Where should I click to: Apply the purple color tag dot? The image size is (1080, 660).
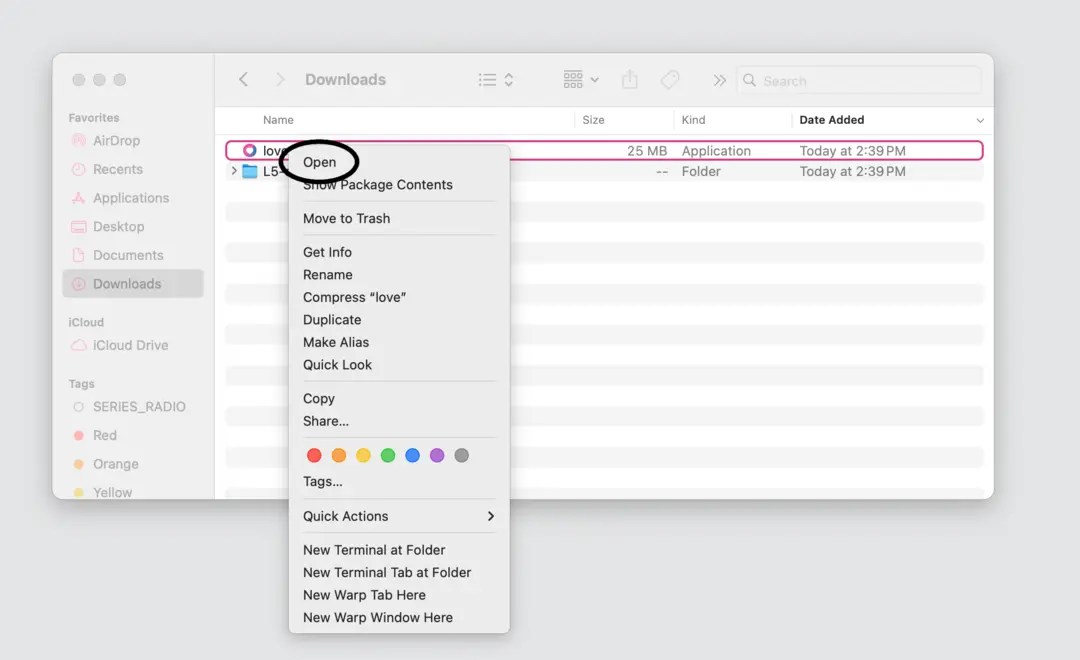point(437,455)
